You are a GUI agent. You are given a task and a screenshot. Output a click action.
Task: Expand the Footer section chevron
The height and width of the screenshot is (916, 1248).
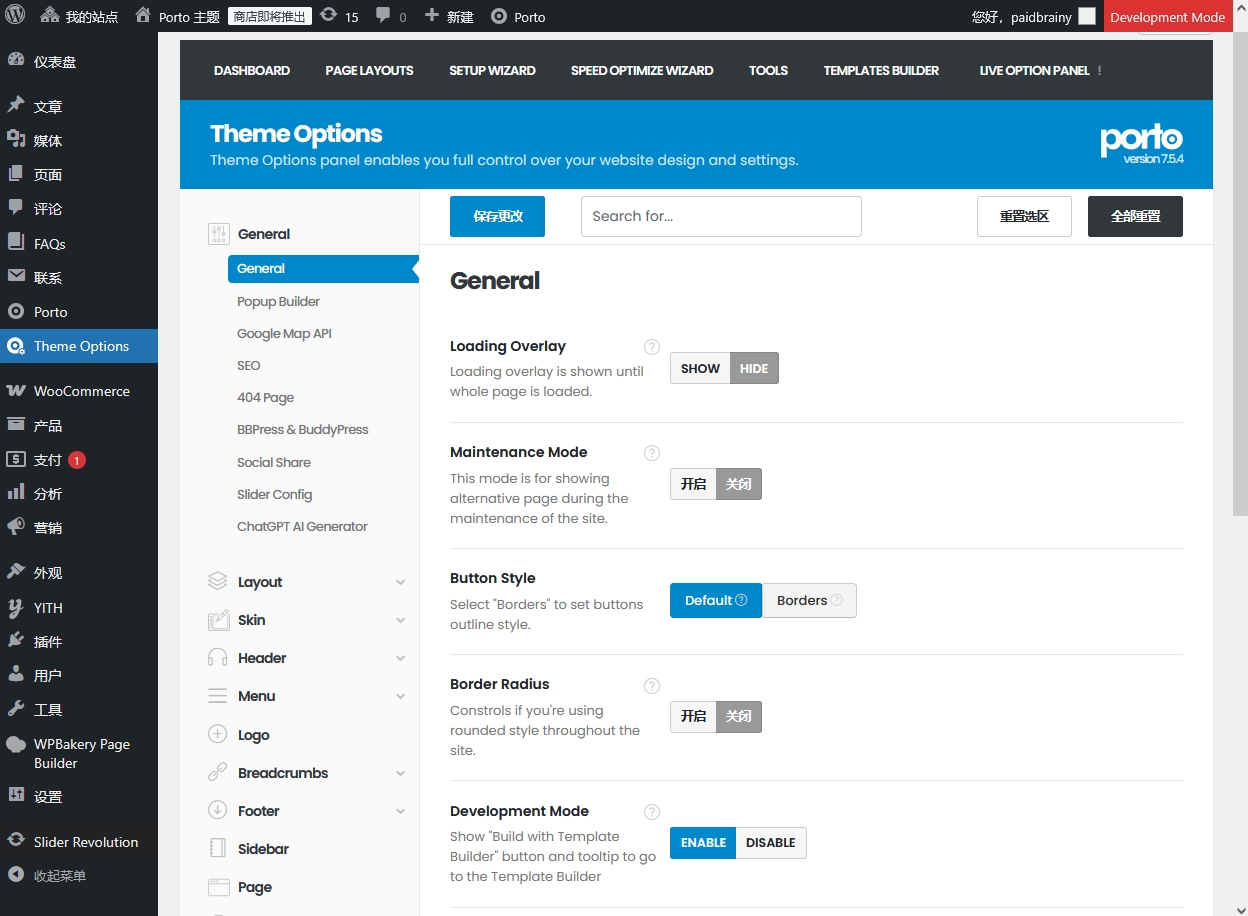tap(400, 811)
